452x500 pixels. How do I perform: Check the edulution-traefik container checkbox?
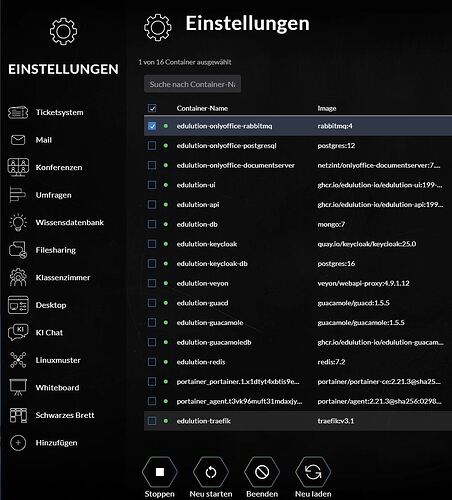point(152,421)
